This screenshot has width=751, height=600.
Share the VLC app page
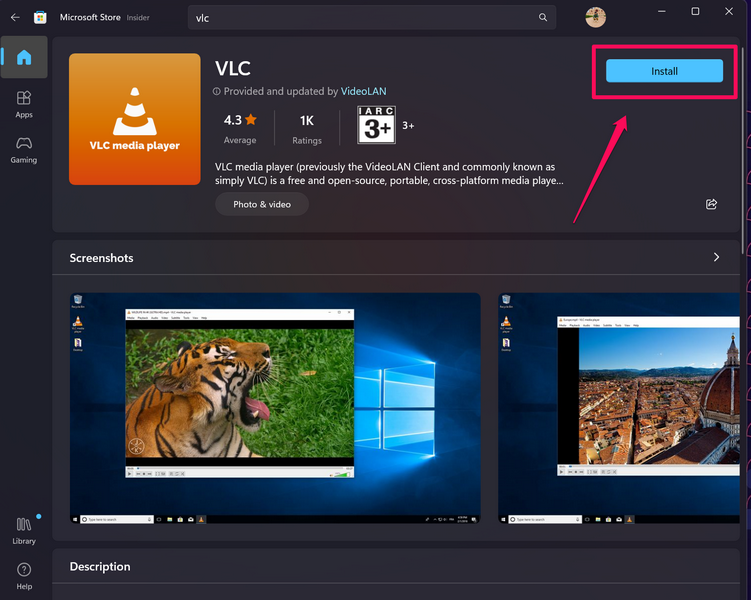tap(711, 204)
